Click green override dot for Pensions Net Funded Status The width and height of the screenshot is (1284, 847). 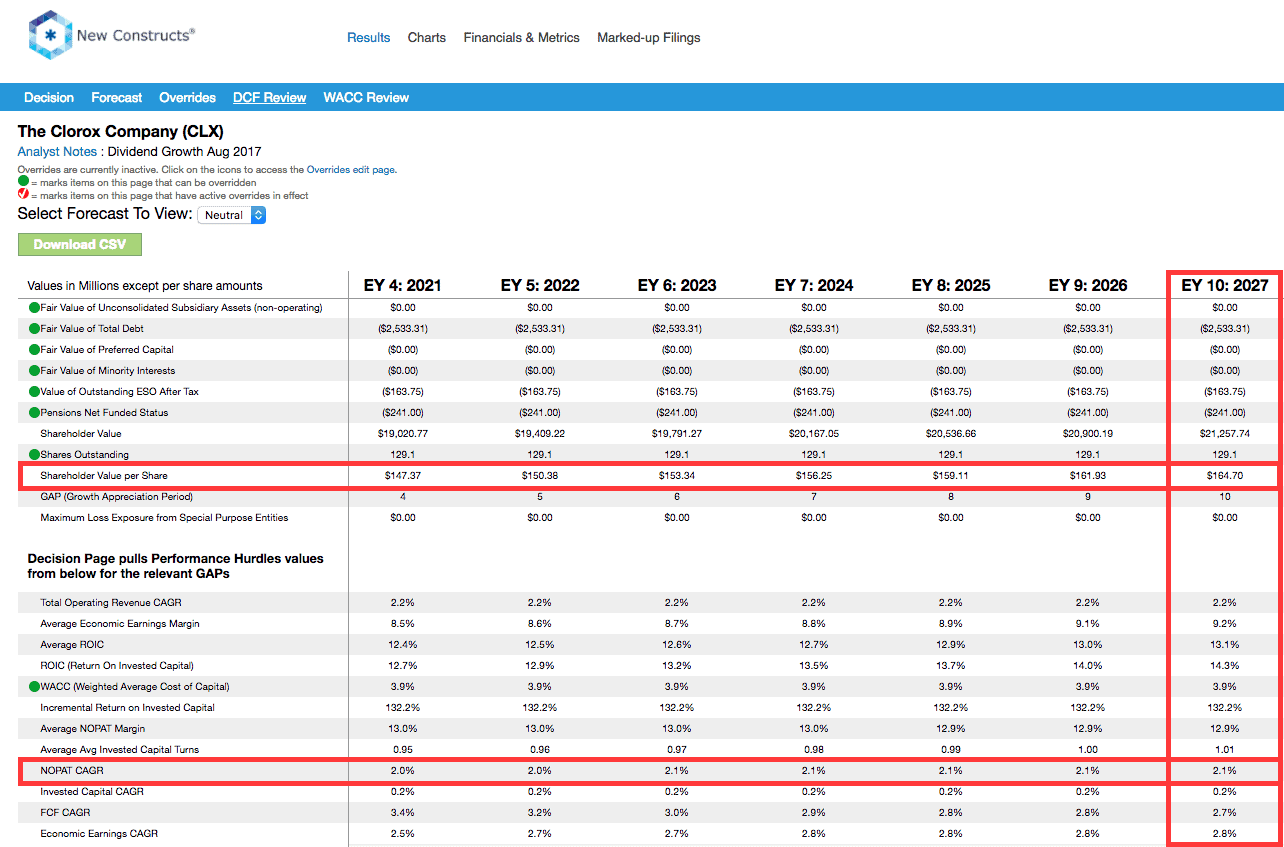click(x=34, y=413)
